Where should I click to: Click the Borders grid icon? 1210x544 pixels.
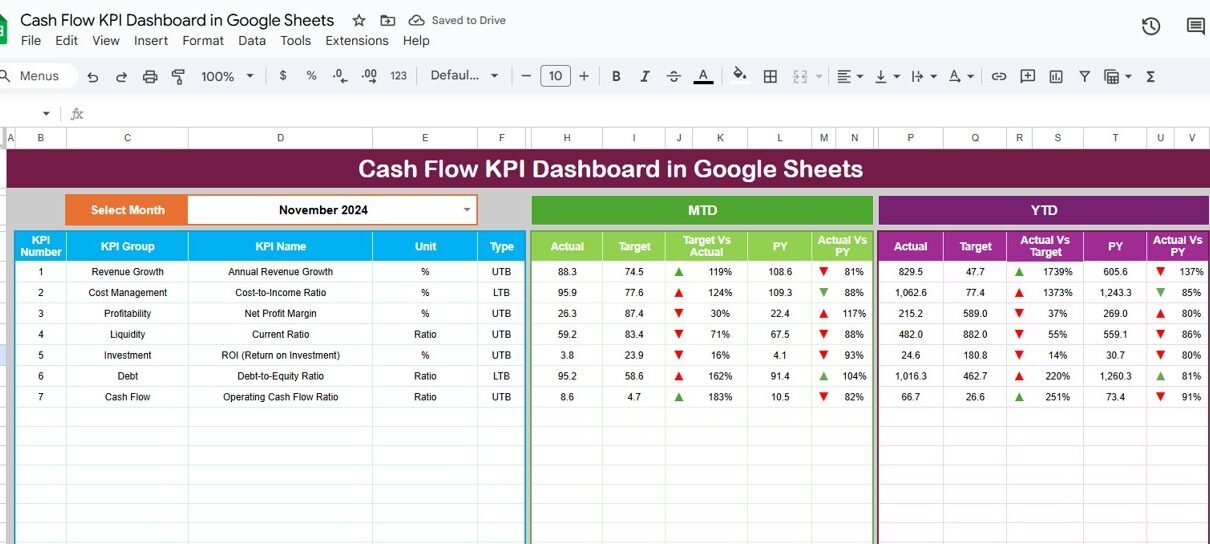(x=770, y=76)
